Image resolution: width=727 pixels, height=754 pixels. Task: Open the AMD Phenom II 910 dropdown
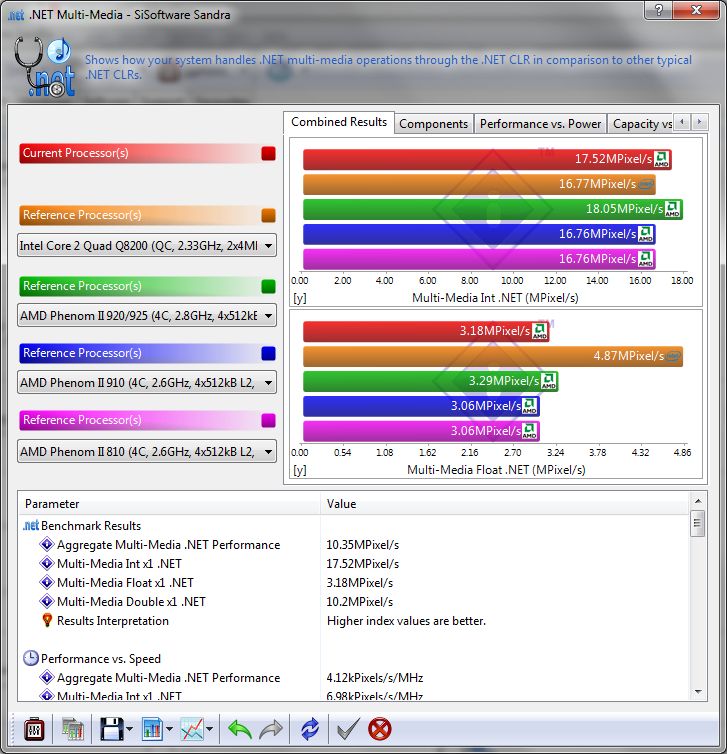[x=147, y=382]
